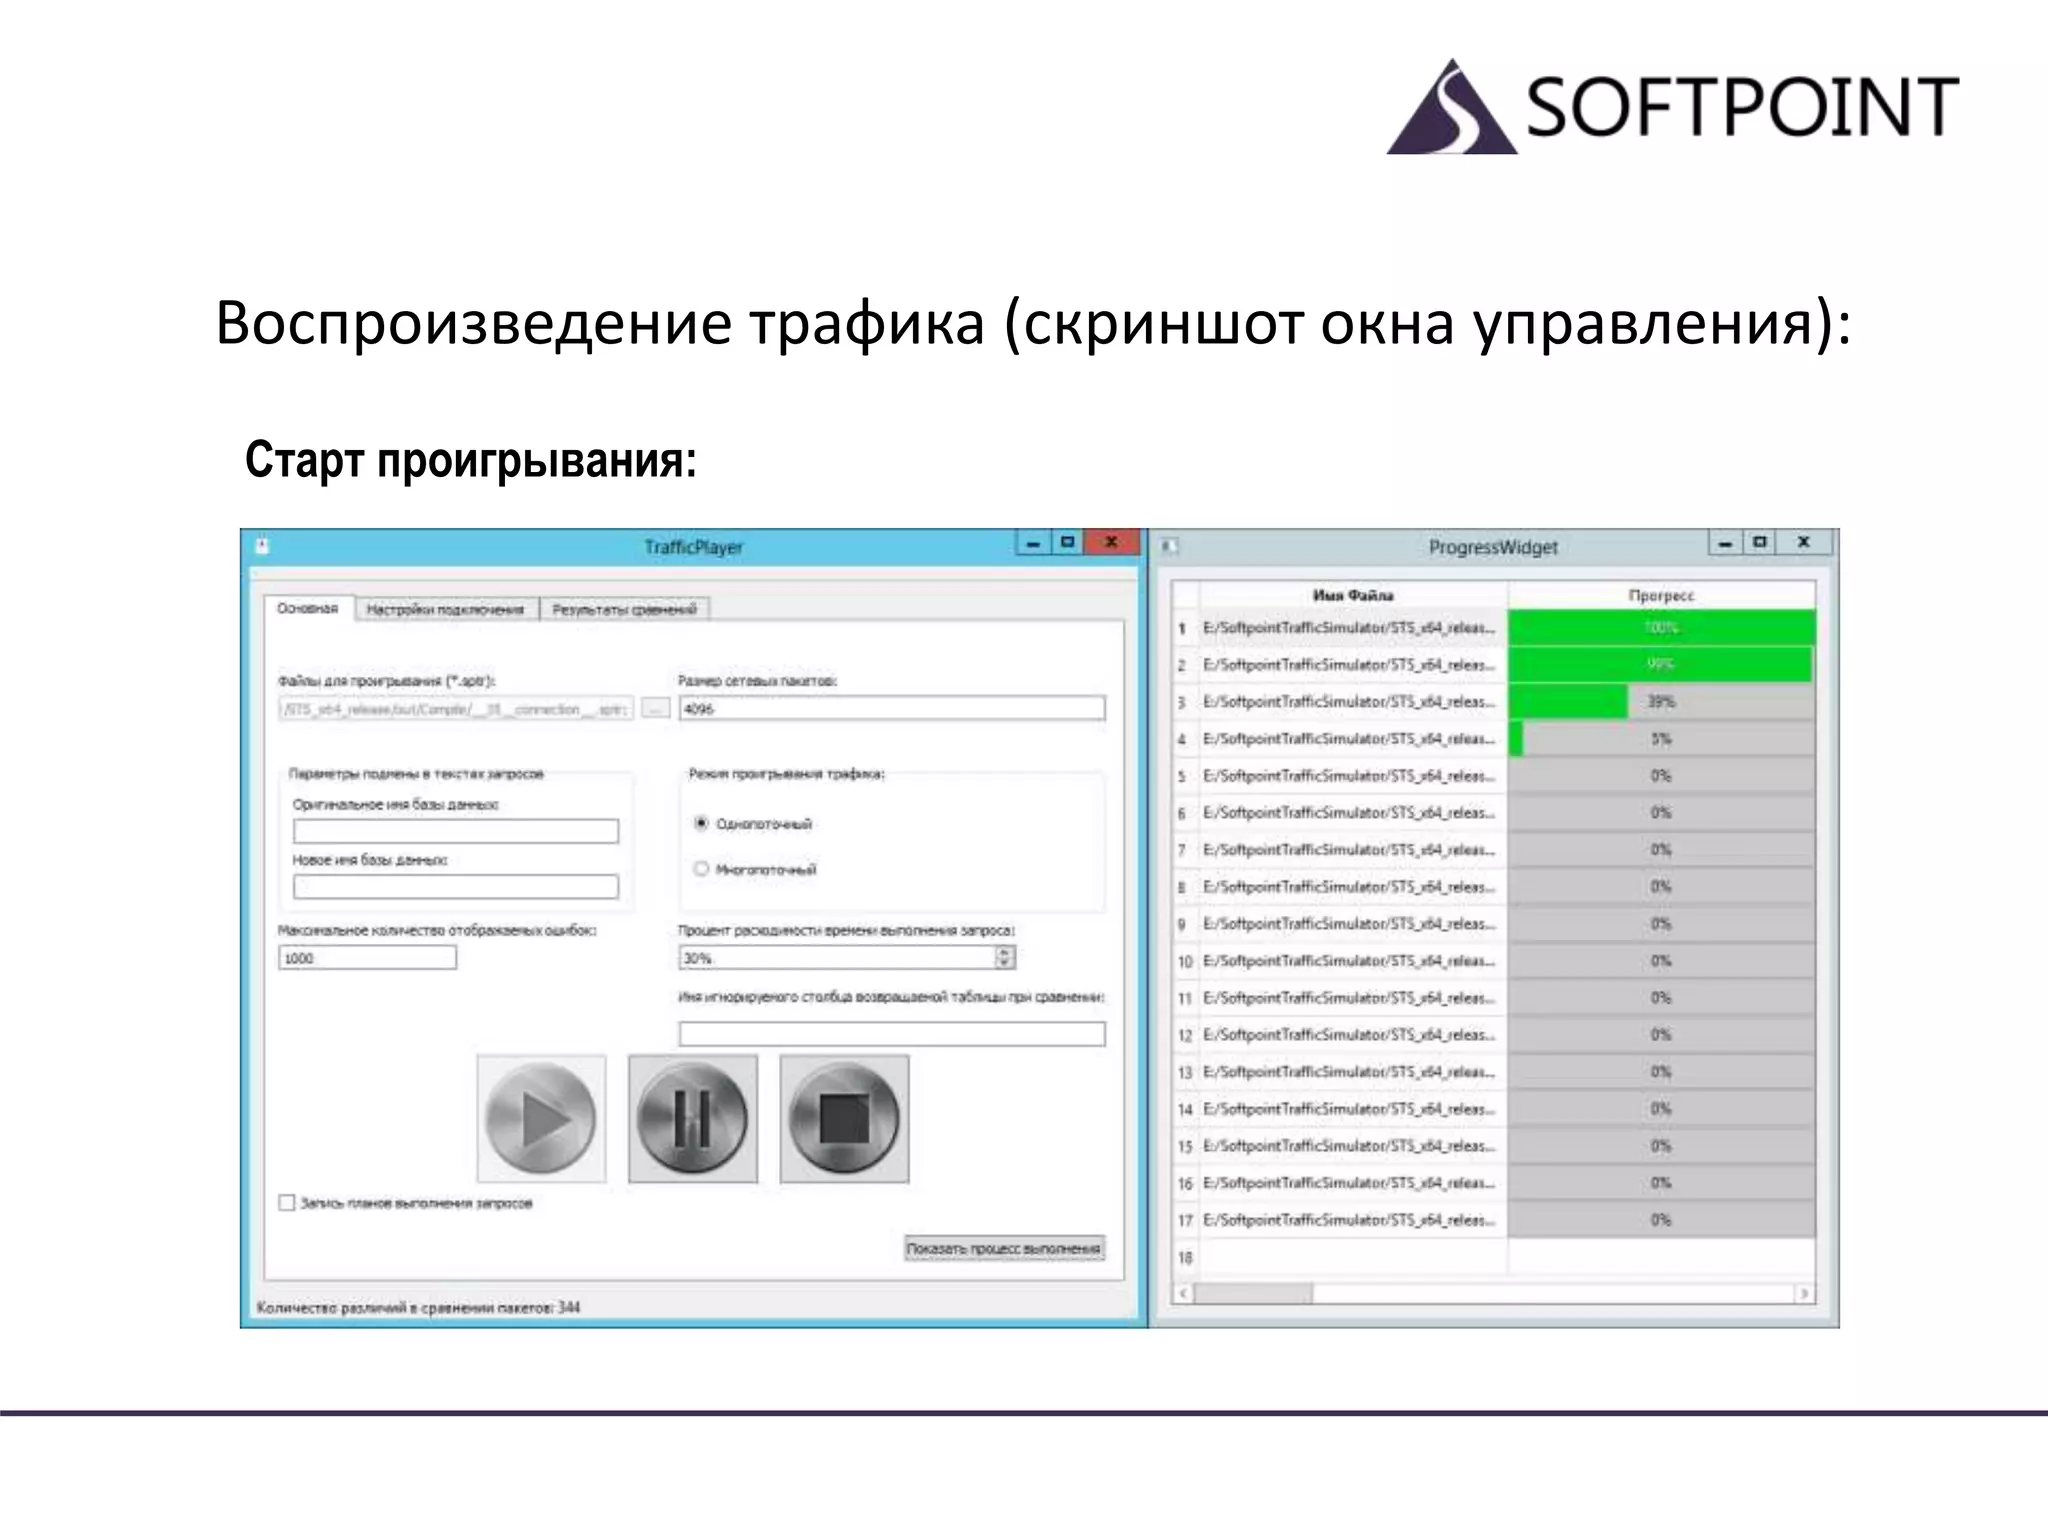Minimize the ProgressWidget window
Screen dimensions: 2048x1536
pyautogui.click(x=1725, y=542)
